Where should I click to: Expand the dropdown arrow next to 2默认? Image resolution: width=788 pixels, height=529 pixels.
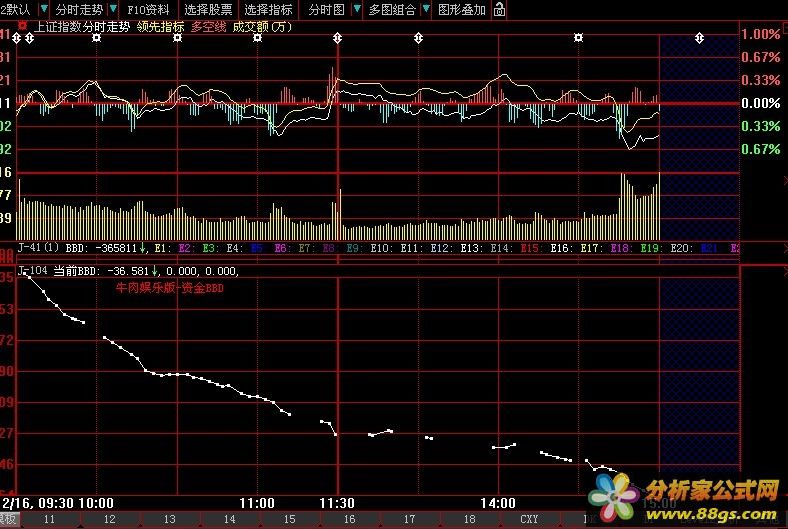(44, 9)
